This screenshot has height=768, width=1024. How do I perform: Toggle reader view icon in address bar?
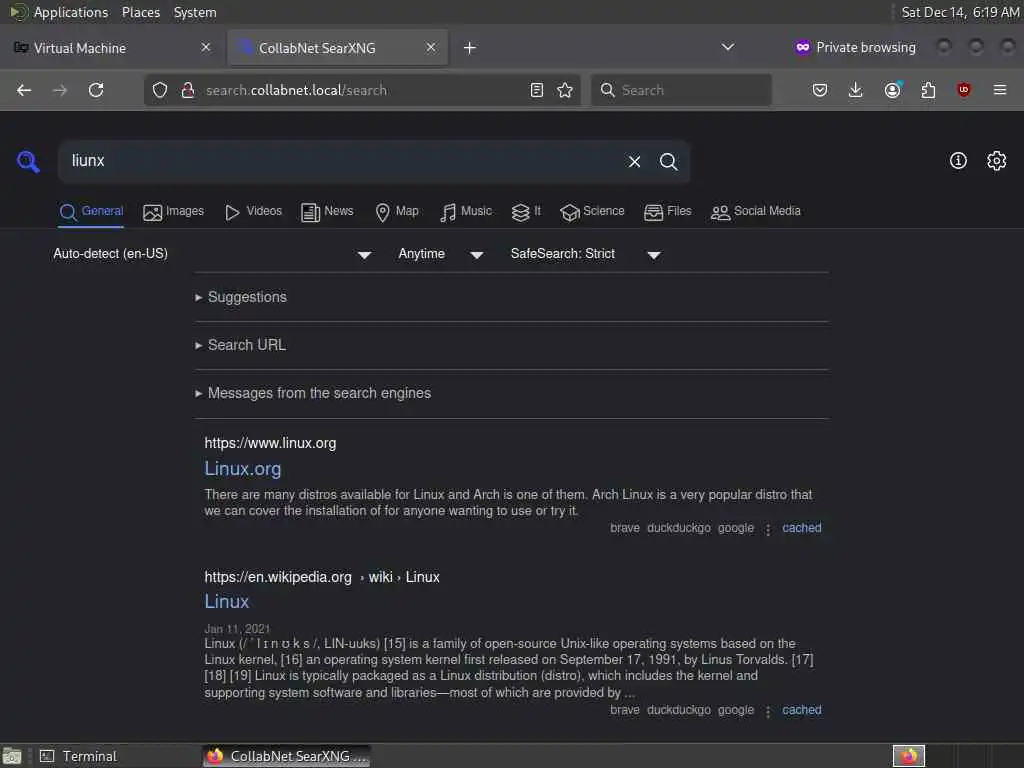pos(536,90)
